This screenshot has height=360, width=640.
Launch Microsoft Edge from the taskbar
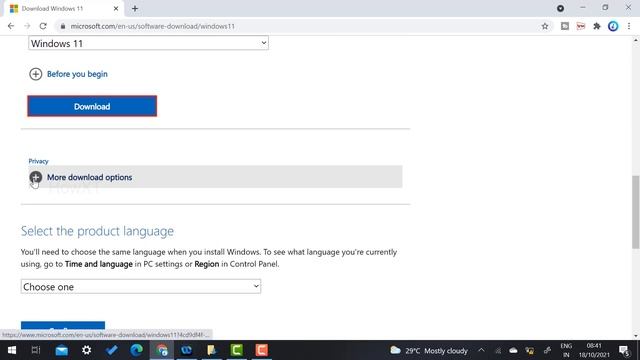point(136,350)
